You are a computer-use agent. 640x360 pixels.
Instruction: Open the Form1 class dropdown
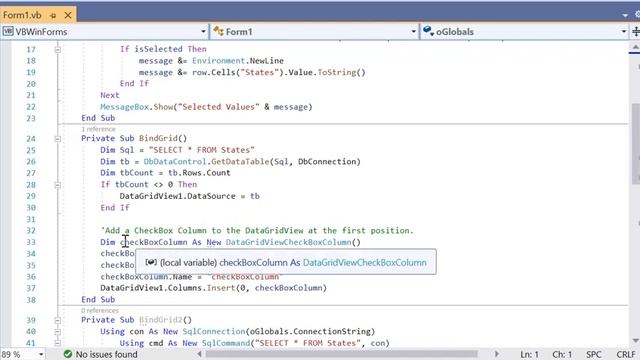tap(413, 32)
